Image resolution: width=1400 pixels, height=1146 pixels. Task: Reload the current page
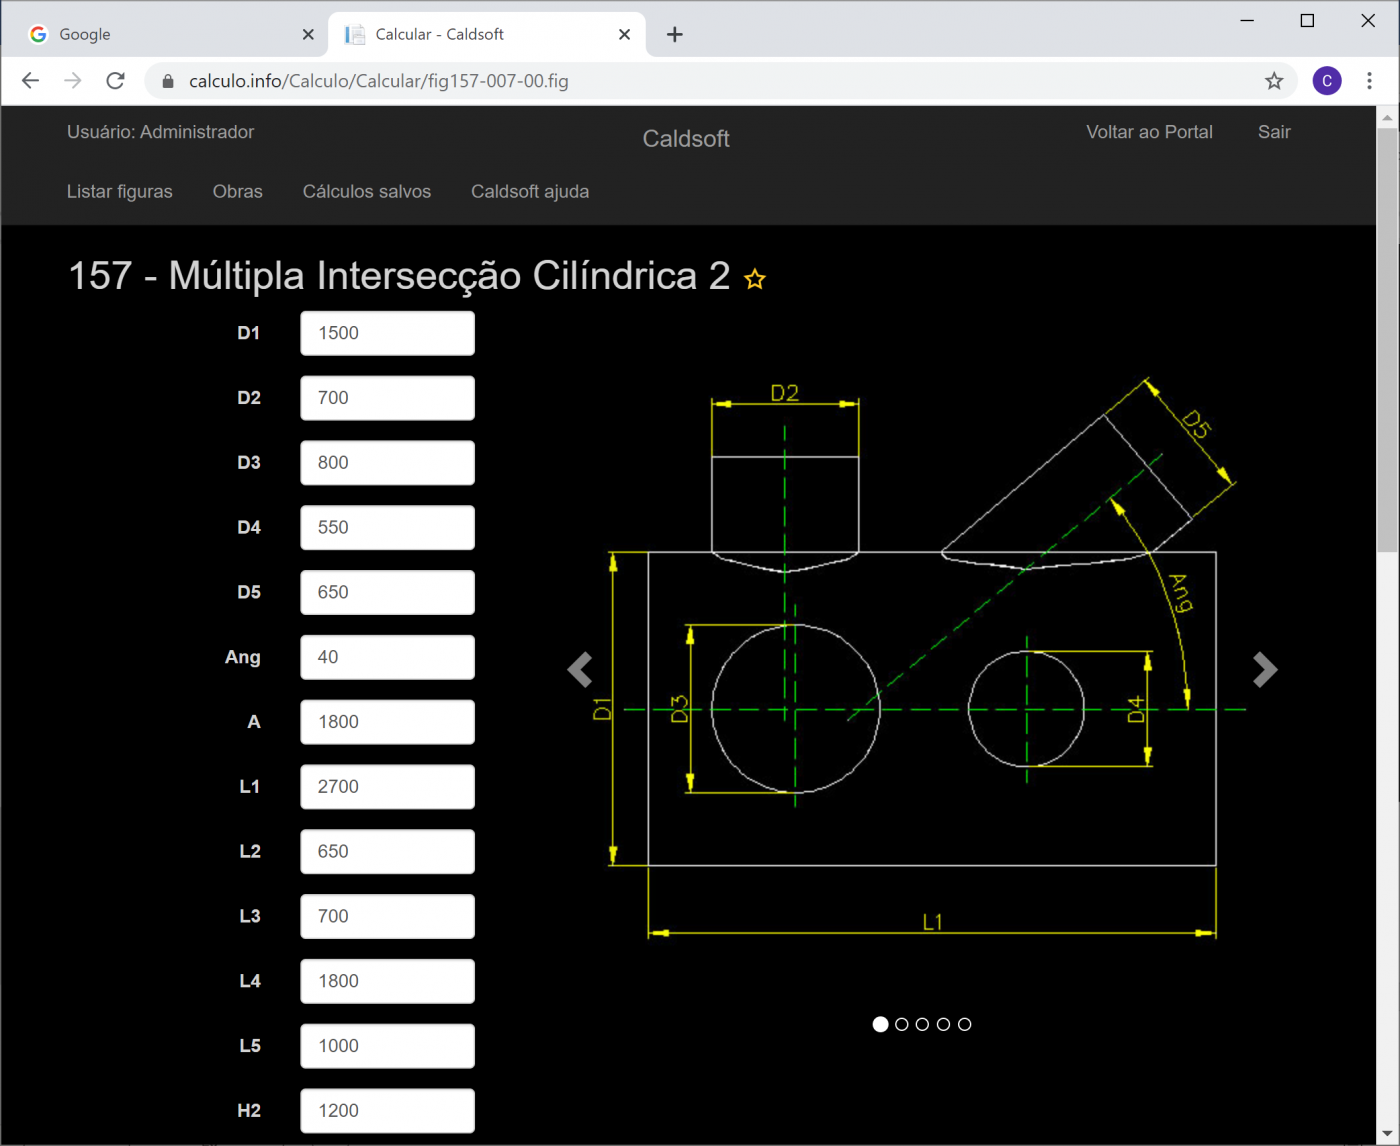pos(116,81)
